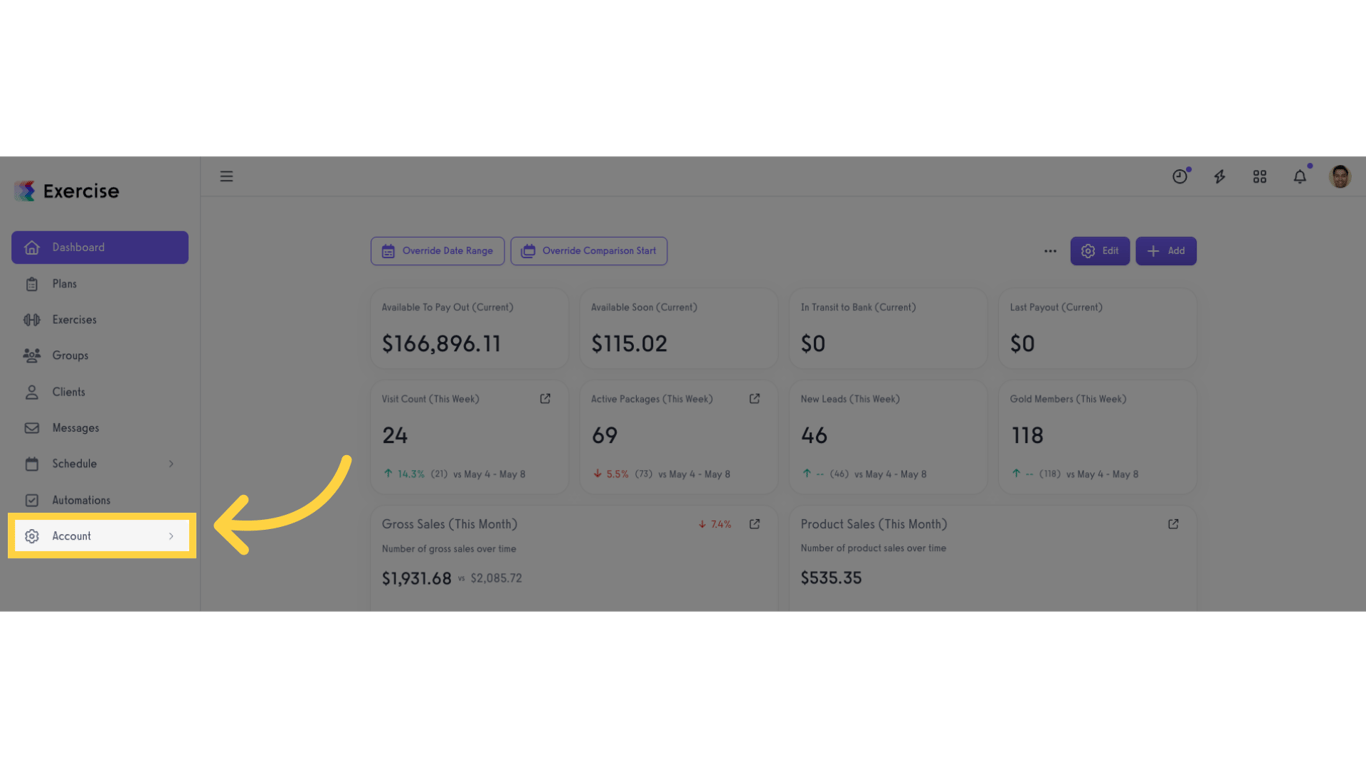Viewport: 1366px width, 768px height.
Task: Select Clients in the sidebar
Action: pyautogui.click(x=68, y=392)
